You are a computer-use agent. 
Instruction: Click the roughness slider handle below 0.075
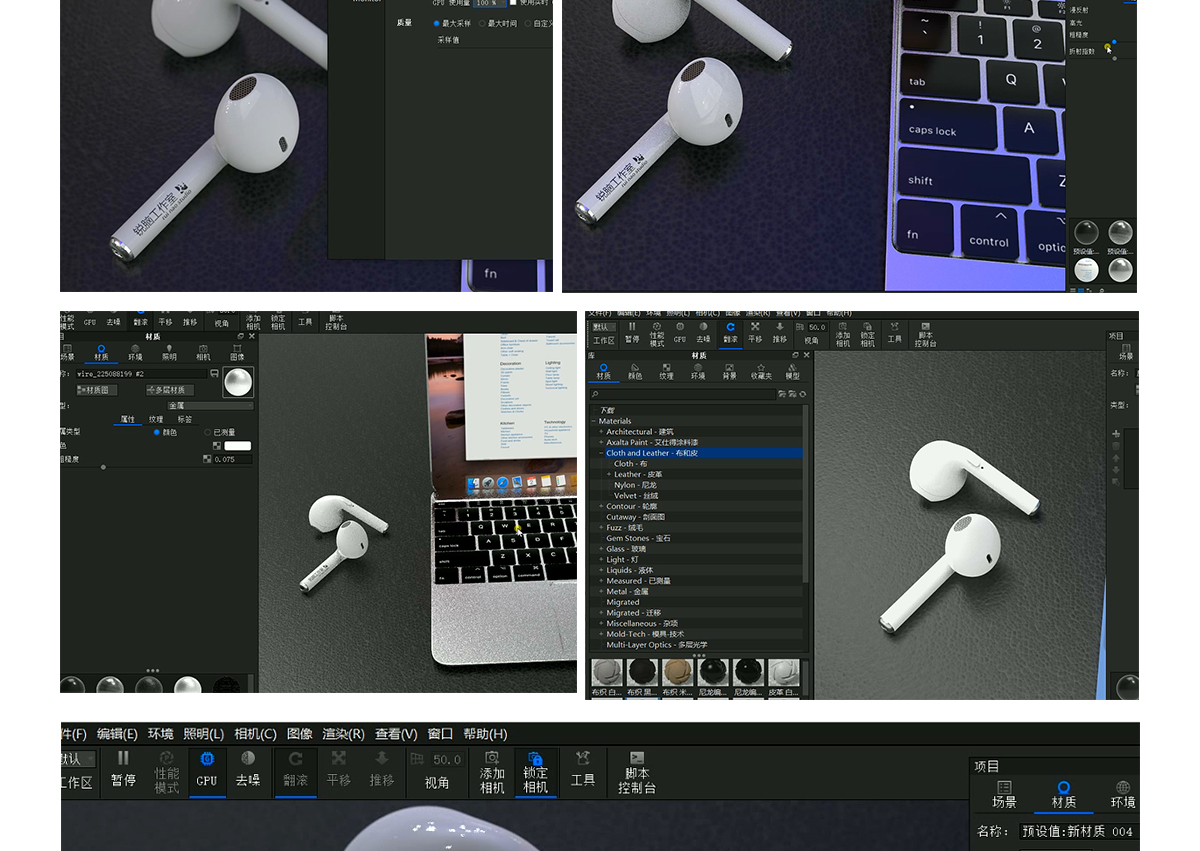(103, 467)
